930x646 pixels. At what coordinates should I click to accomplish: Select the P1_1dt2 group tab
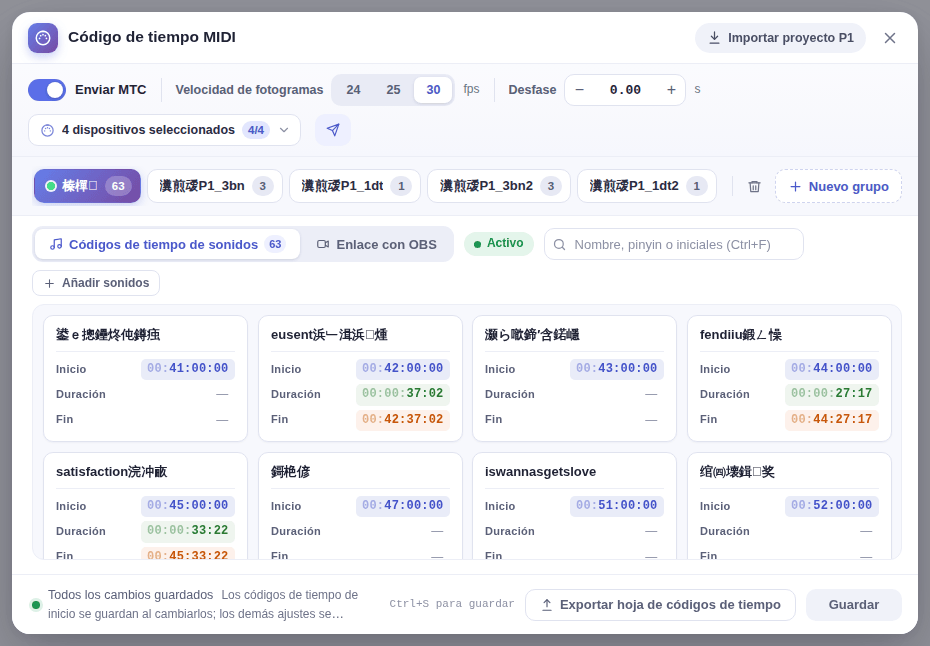pyautogui.click(x=646, y=186)
